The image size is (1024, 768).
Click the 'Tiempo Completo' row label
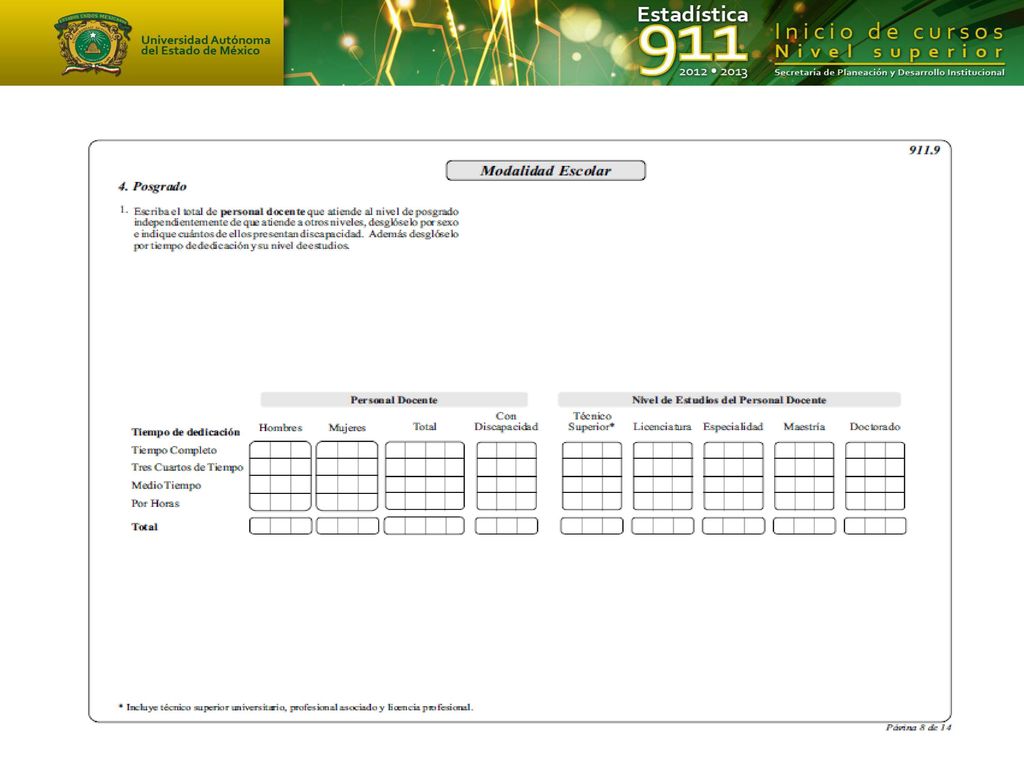174,450
